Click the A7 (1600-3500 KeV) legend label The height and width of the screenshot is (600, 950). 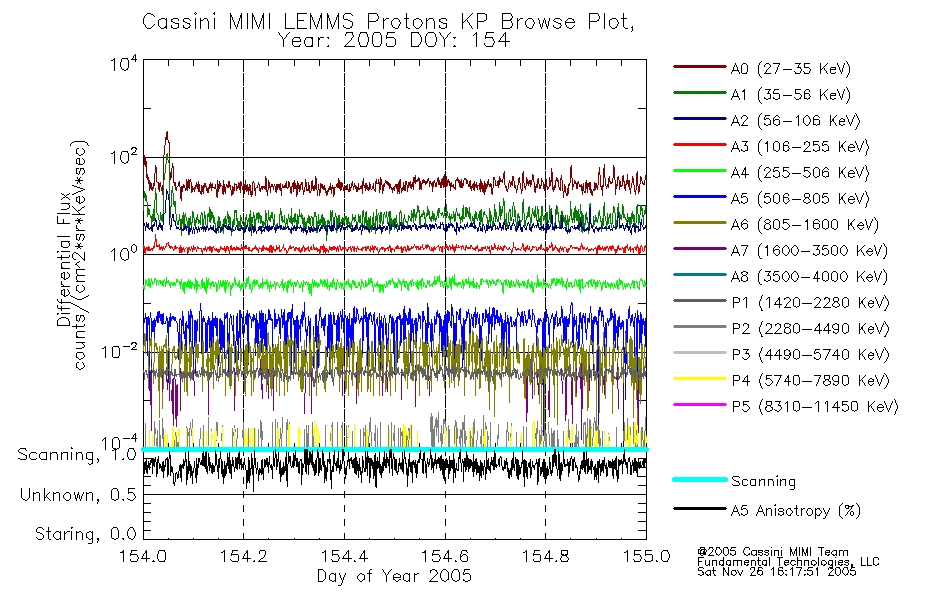pos(809,252)
